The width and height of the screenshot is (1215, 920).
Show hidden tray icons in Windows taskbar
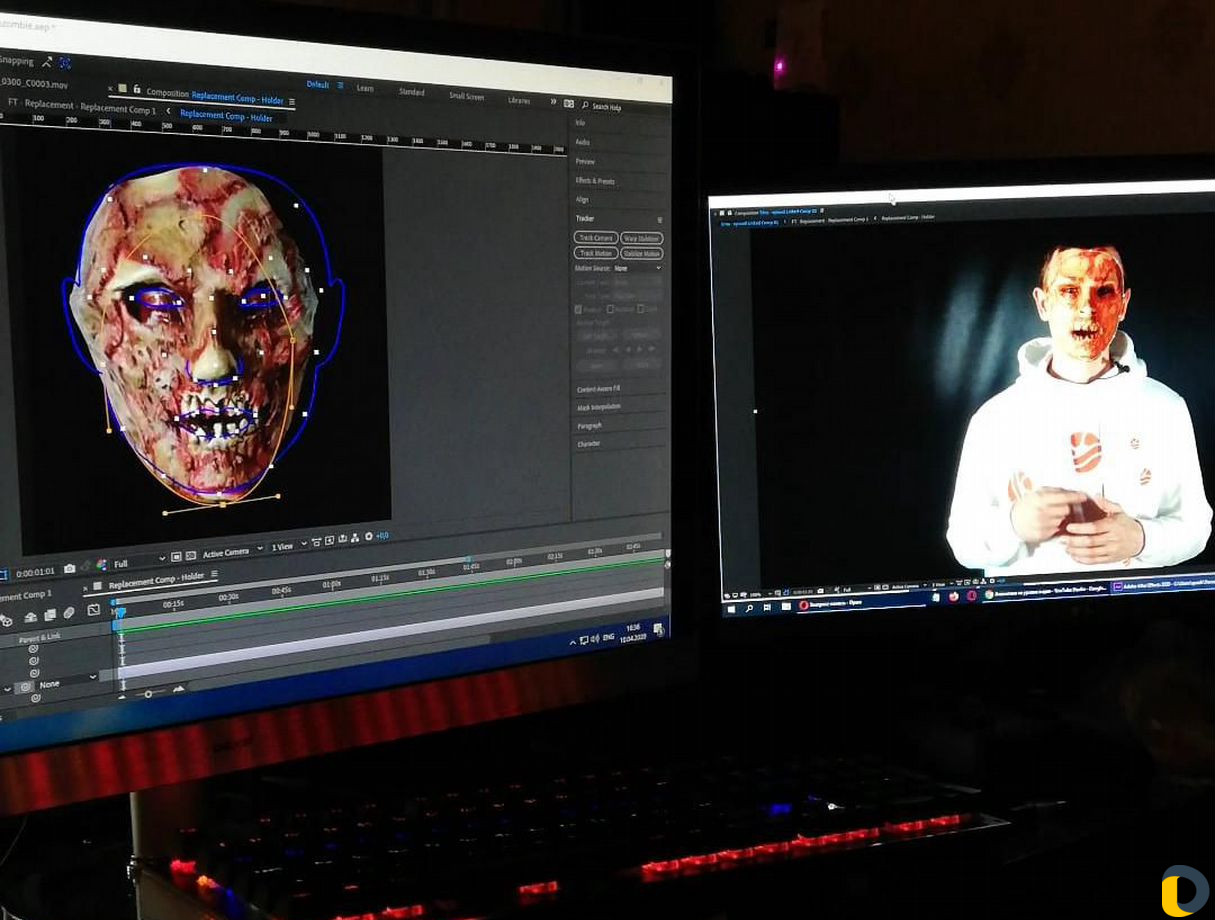[x=573, y=641]
